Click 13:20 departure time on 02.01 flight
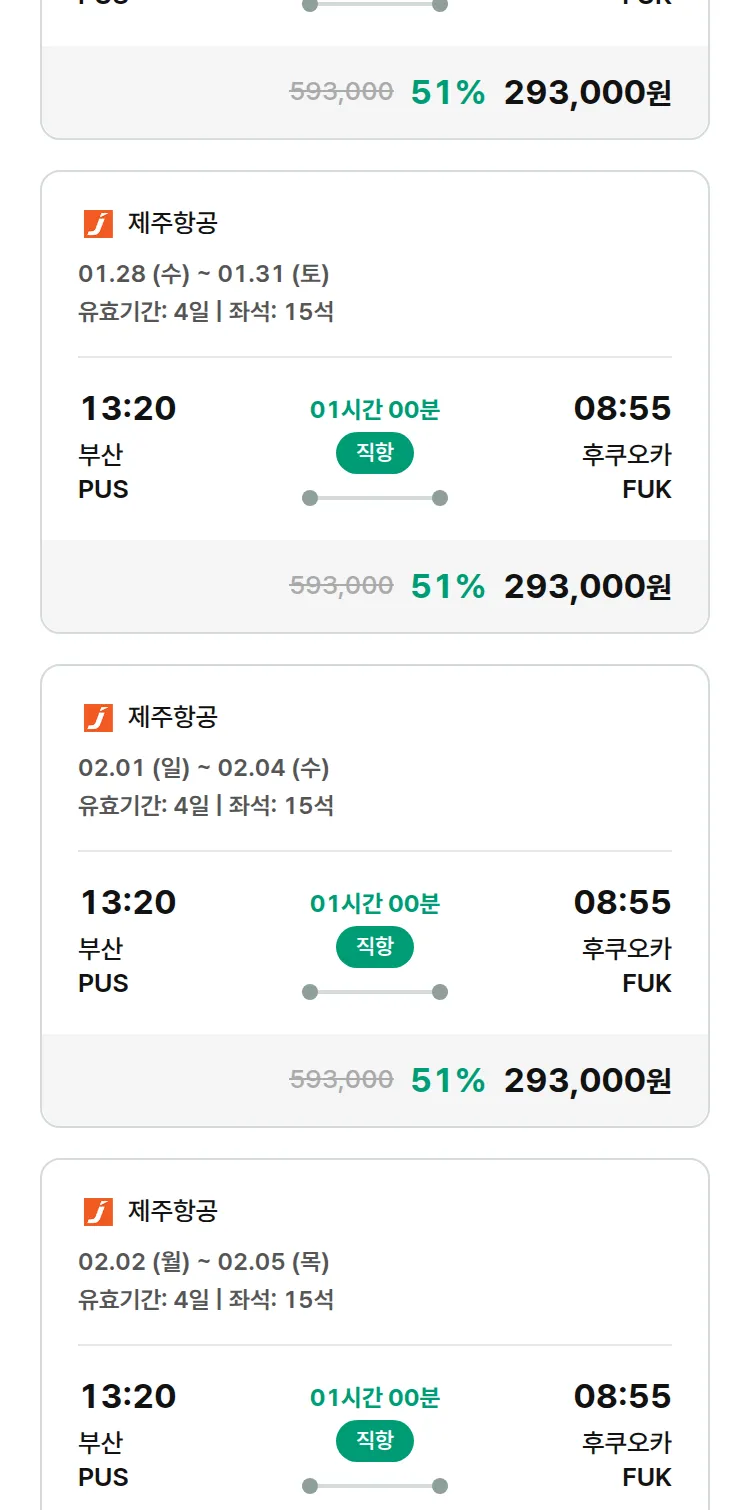The width and height of the screenshot is (750, 1510). pyautogui.click(x=127, y=902)
